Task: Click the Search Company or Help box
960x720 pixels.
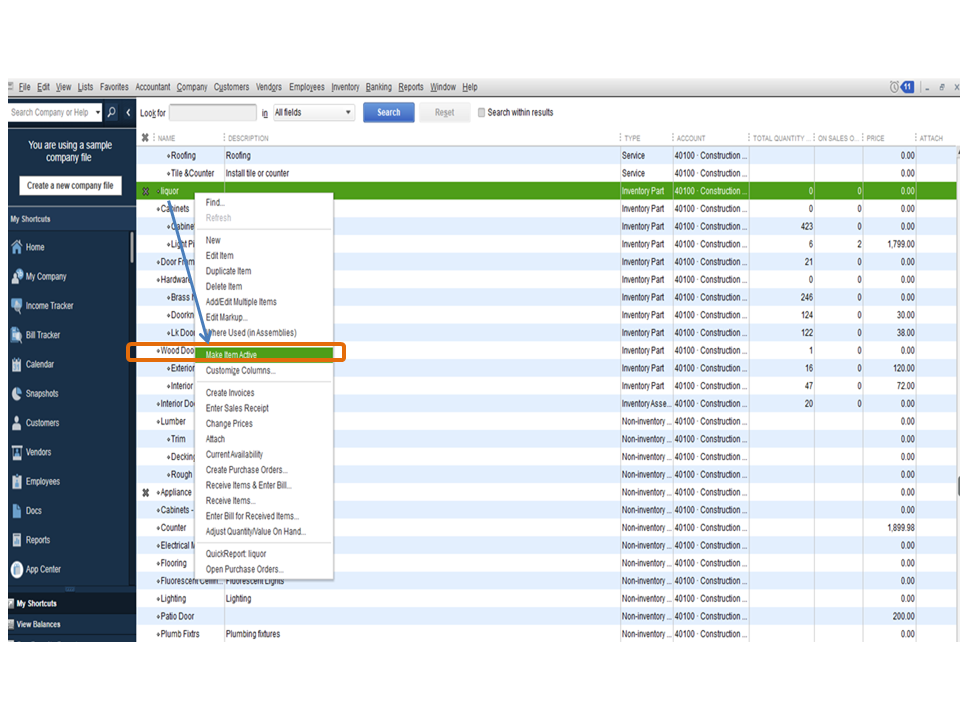Action: click(50, 112)
